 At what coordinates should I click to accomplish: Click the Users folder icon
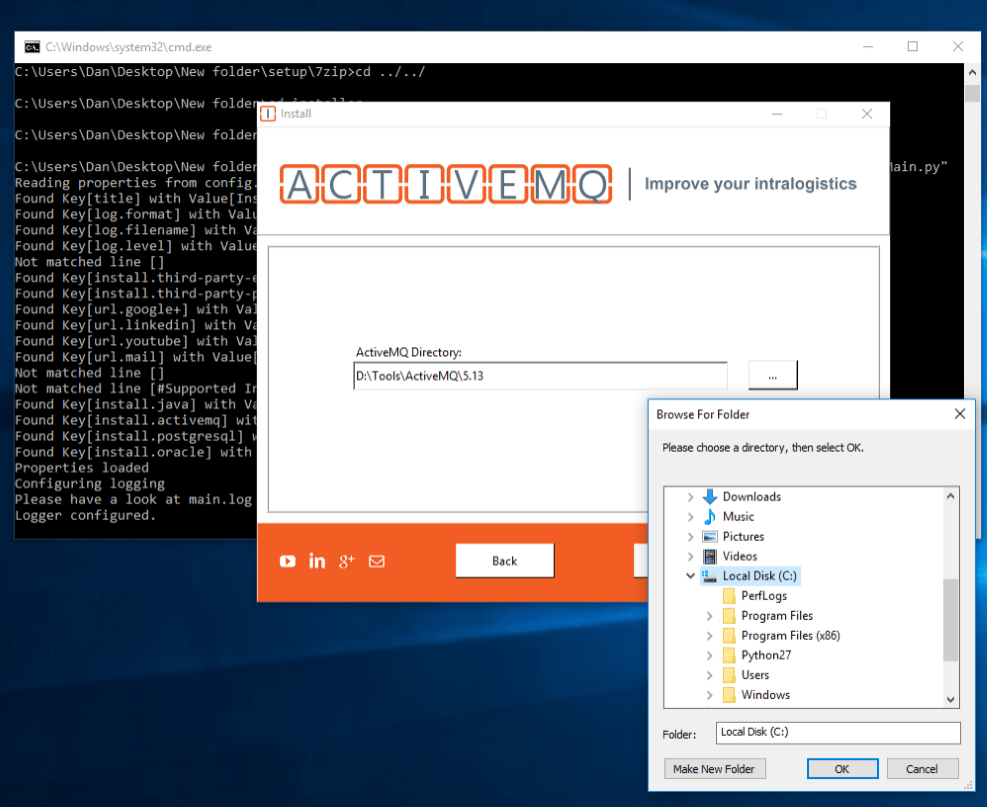pos(729,675)
